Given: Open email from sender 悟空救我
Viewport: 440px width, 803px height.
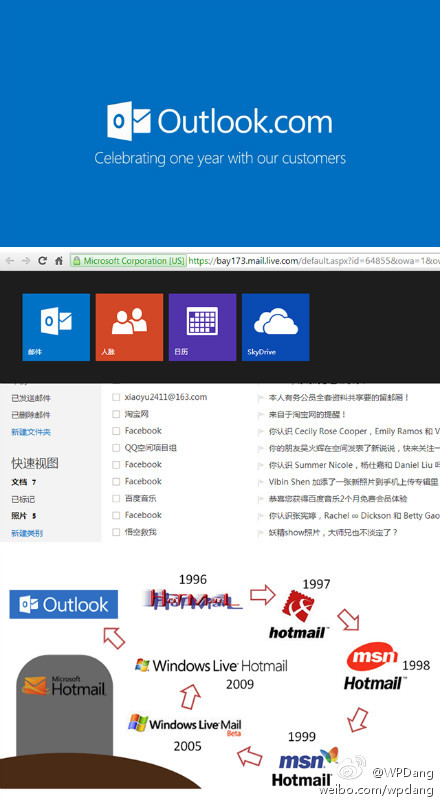Looking at the screenshot, I should click(140, 532).
